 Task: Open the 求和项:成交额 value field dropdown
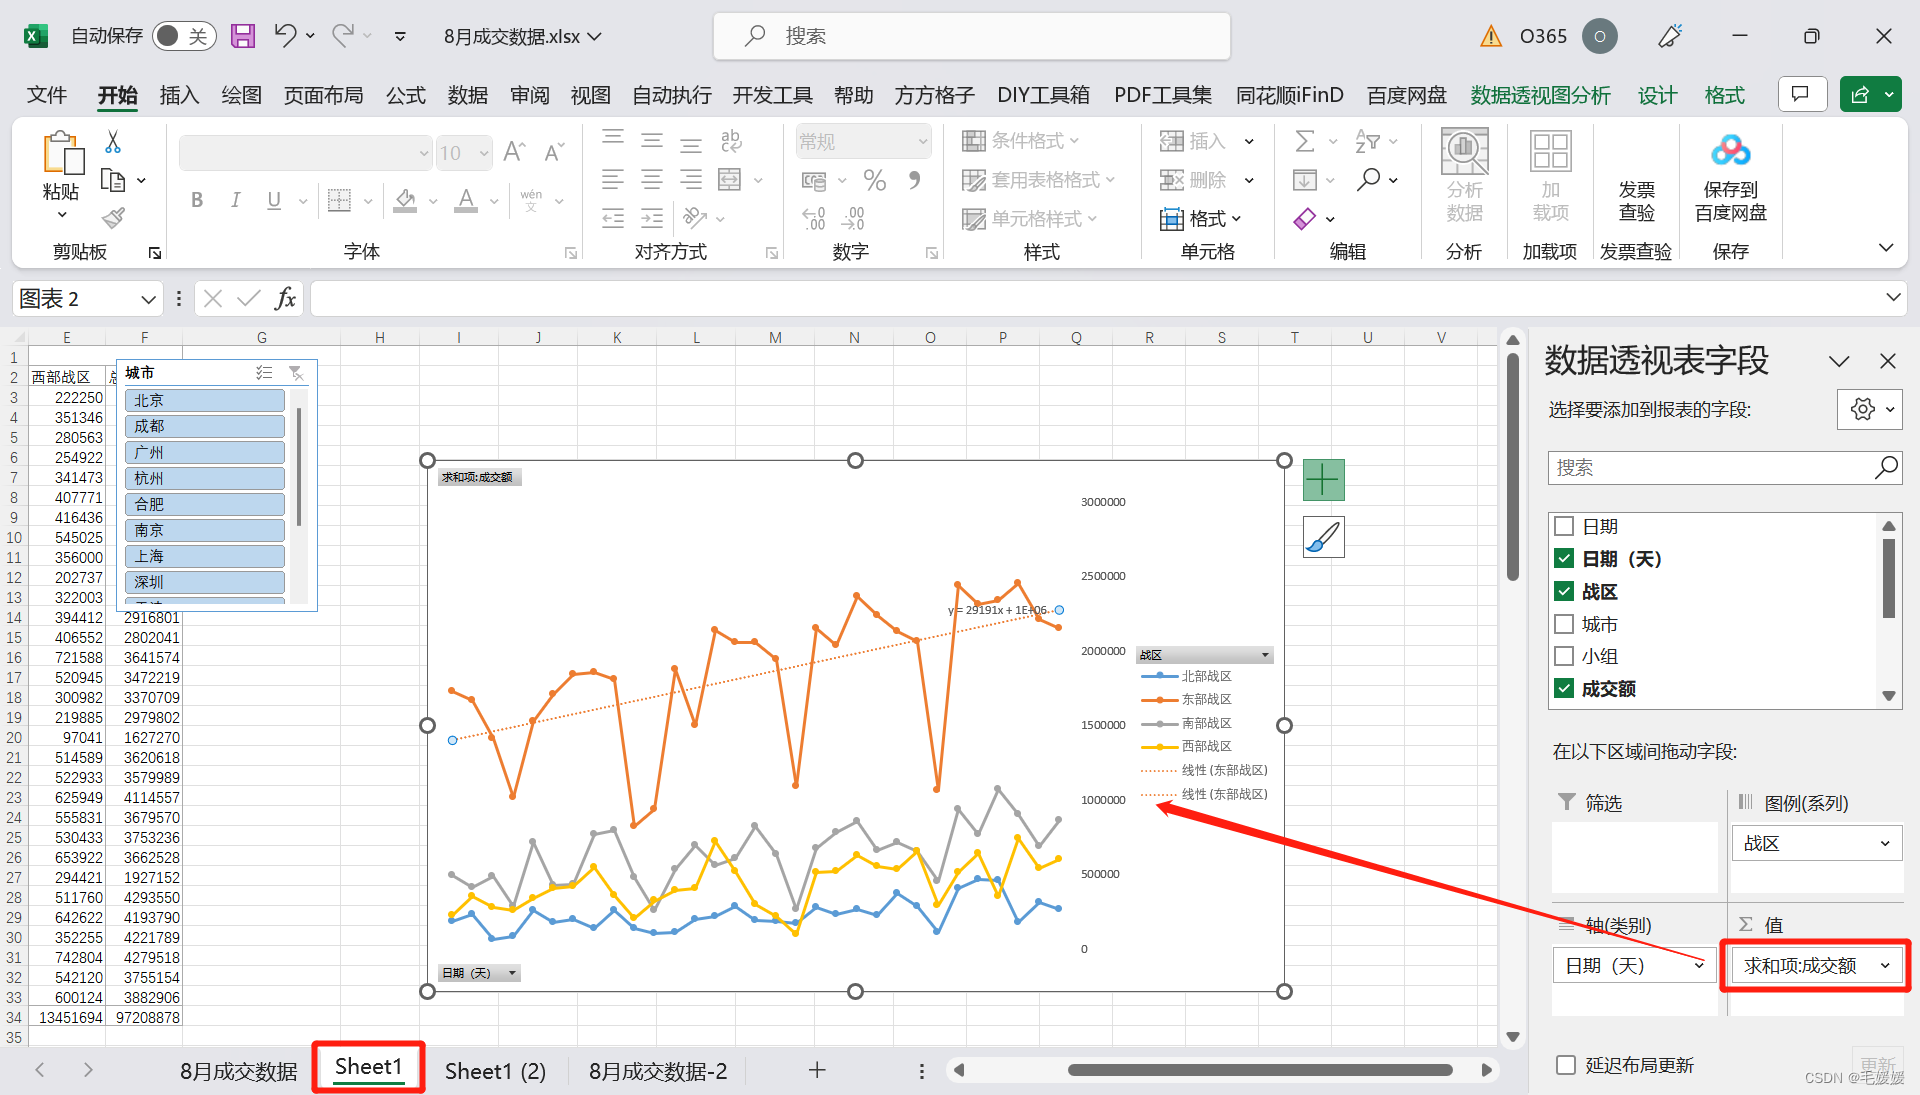pos(1885,966)
